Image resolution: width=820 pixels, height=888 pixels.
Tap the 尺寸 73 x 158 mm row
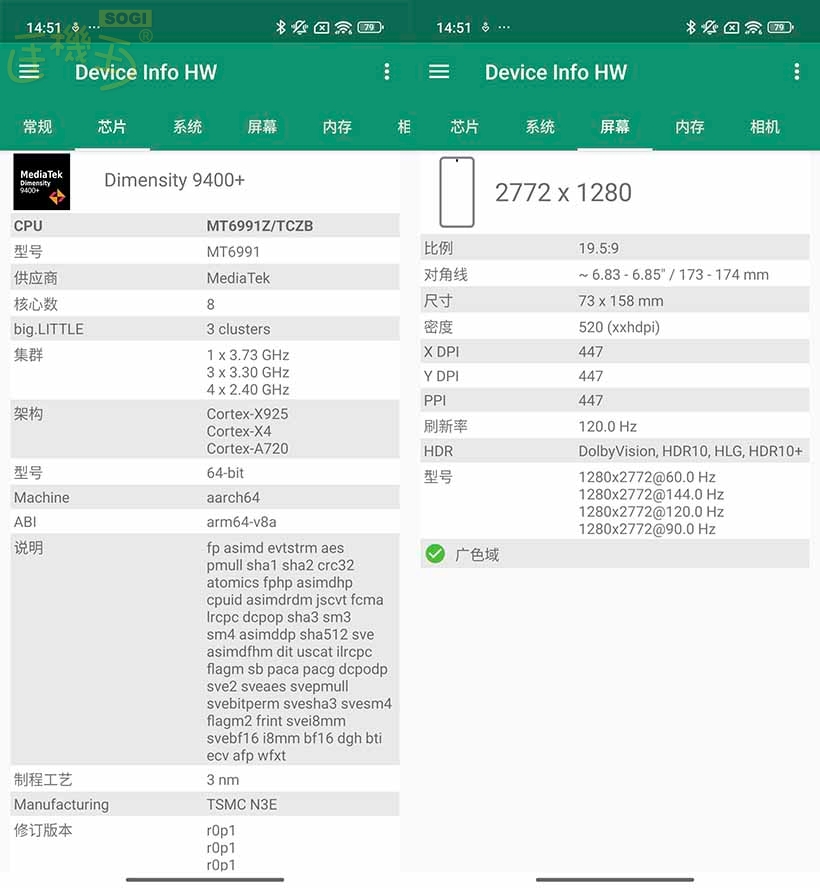tap(615, 301)
